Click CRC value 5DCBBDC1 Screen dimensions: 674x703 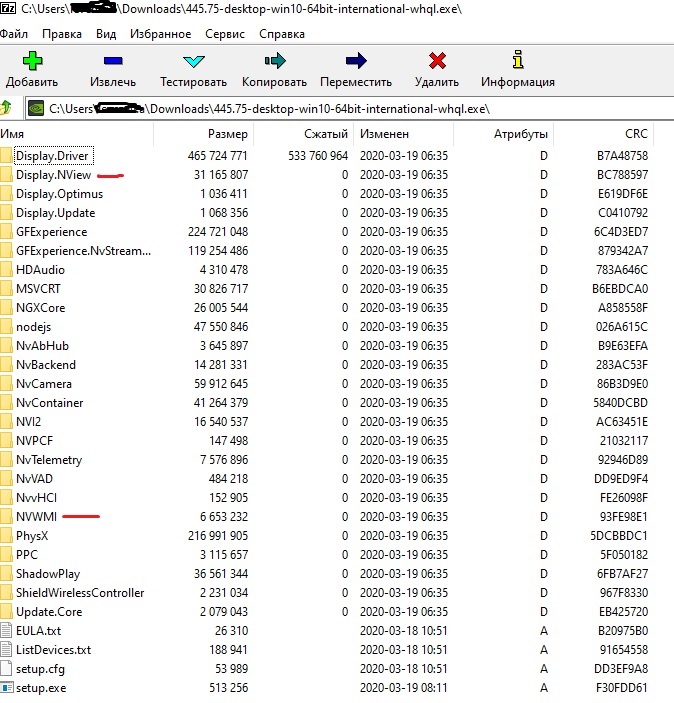(619, 535)
